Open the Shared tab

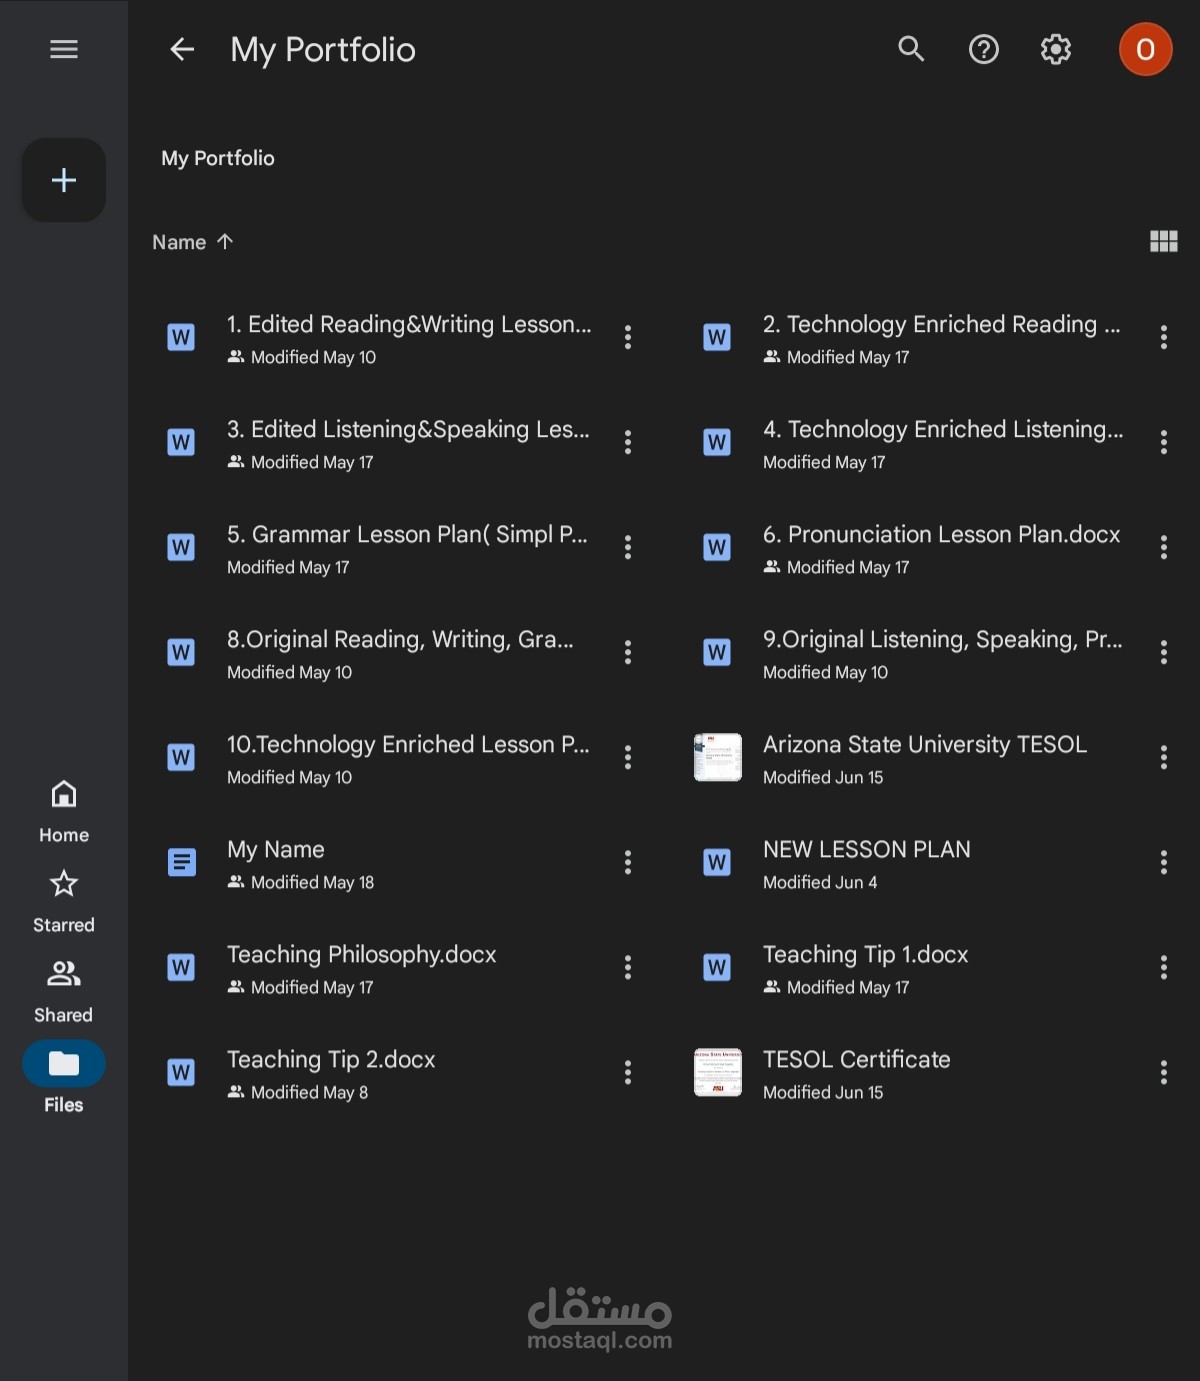pos(64,991)
